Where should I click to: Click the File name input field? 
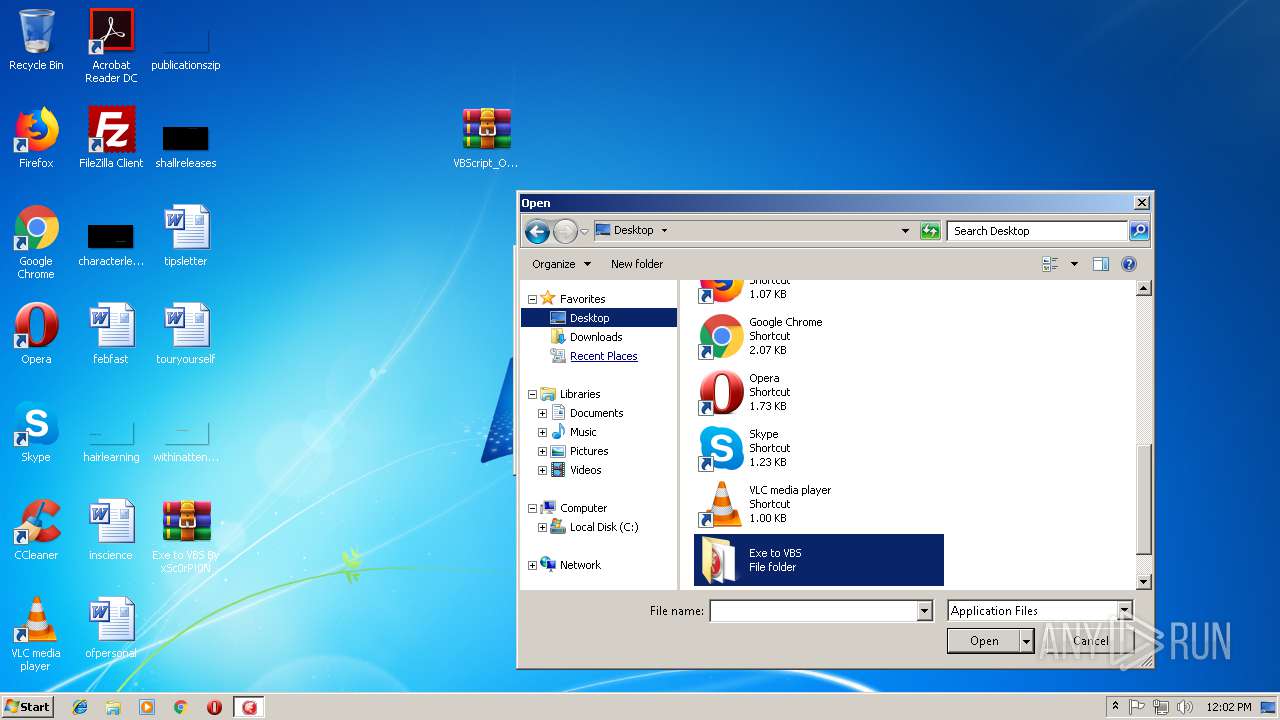(813, 611)
